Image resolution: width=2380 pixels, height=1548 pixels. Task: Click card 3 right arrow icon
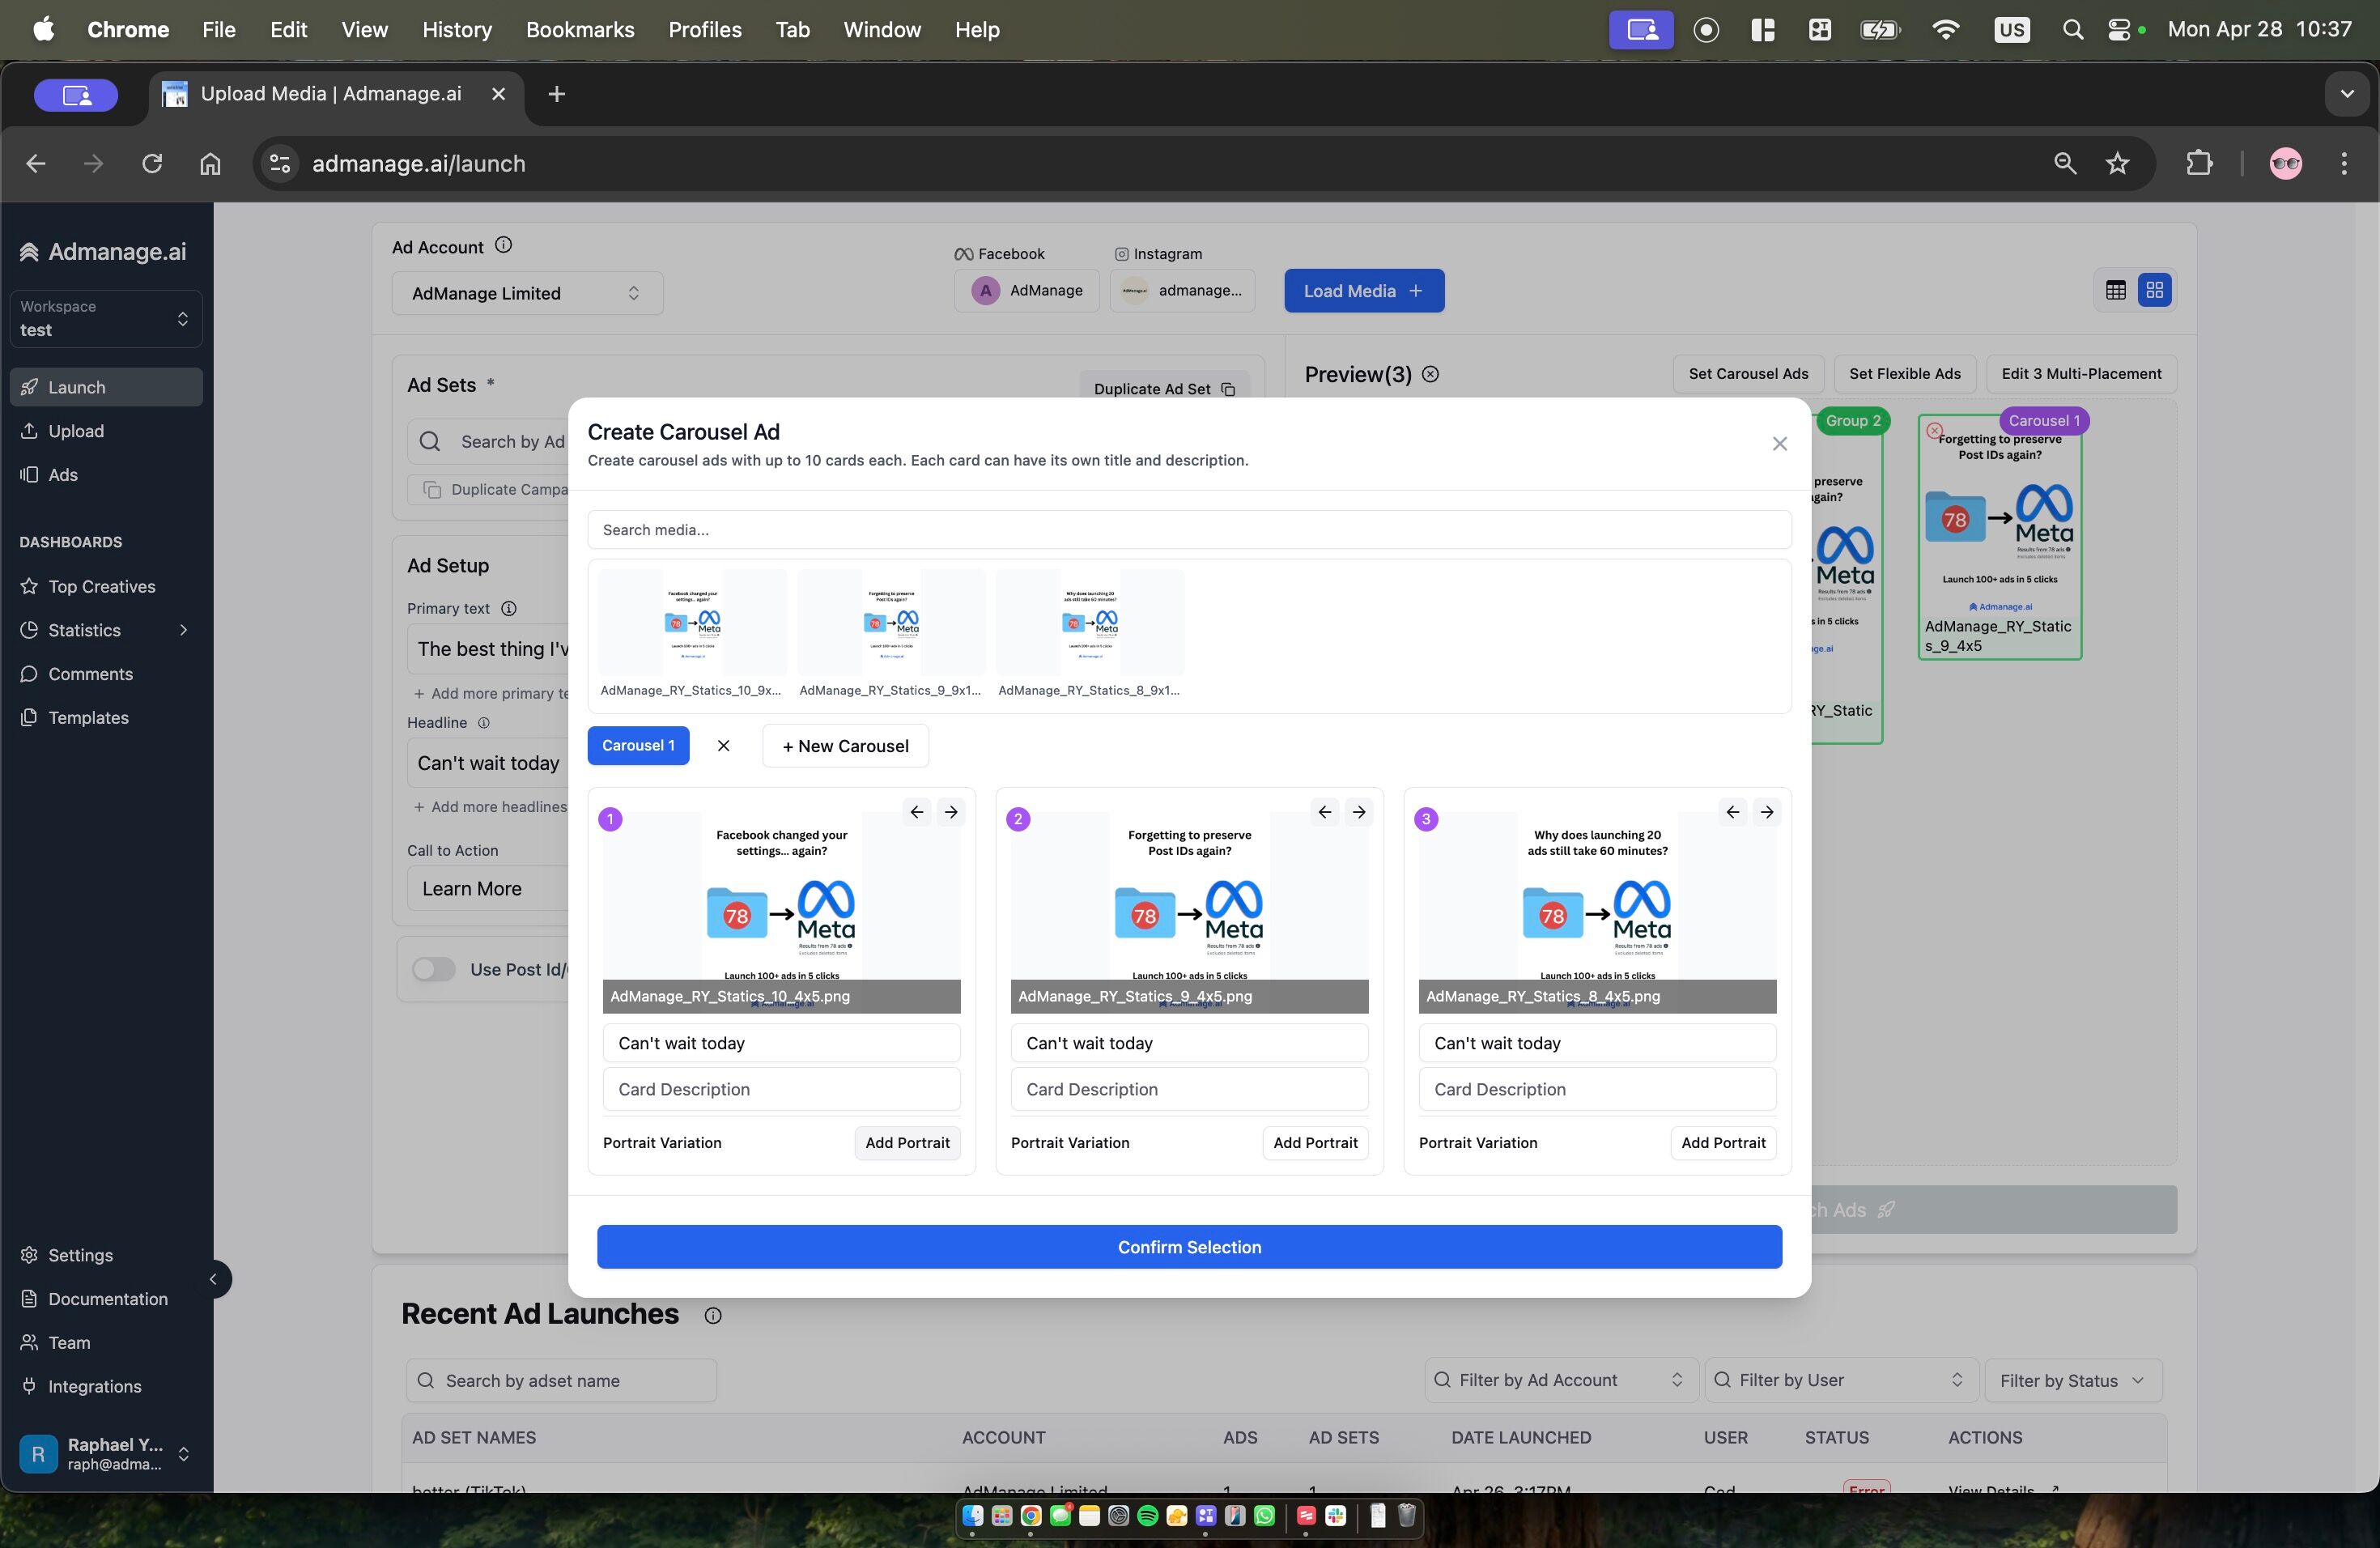[1767, 812]
